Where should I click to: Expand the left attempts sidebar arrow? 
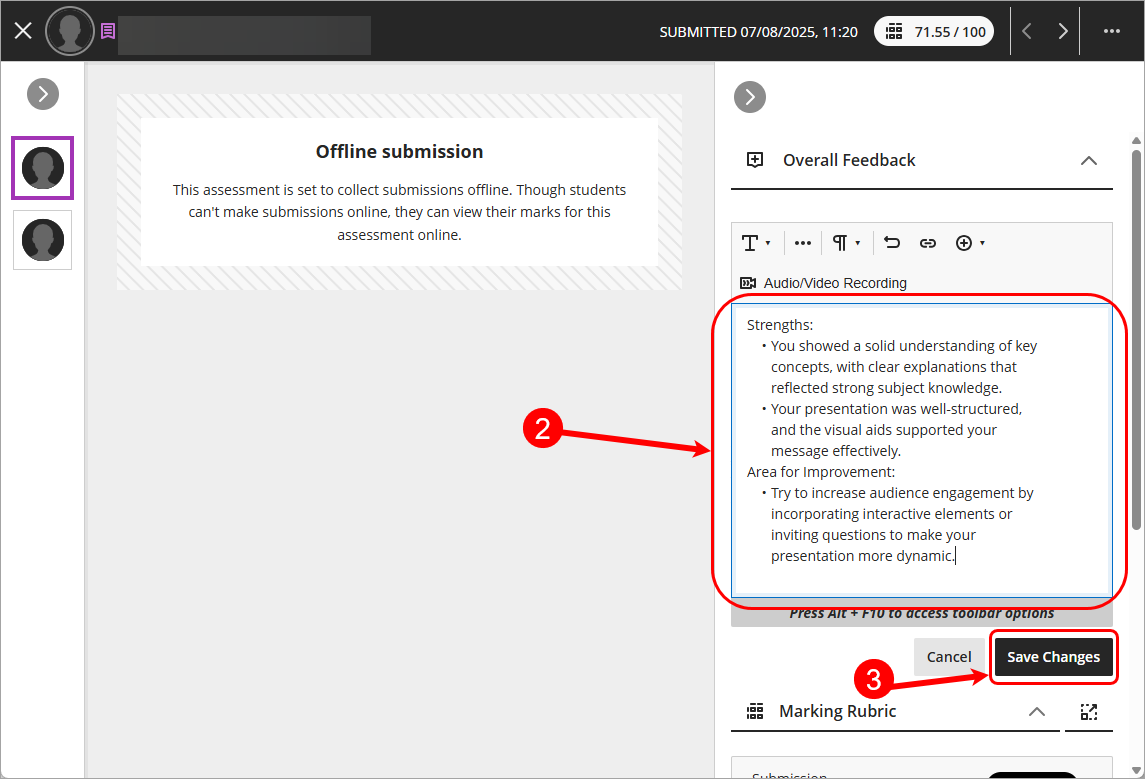[43, 94]
